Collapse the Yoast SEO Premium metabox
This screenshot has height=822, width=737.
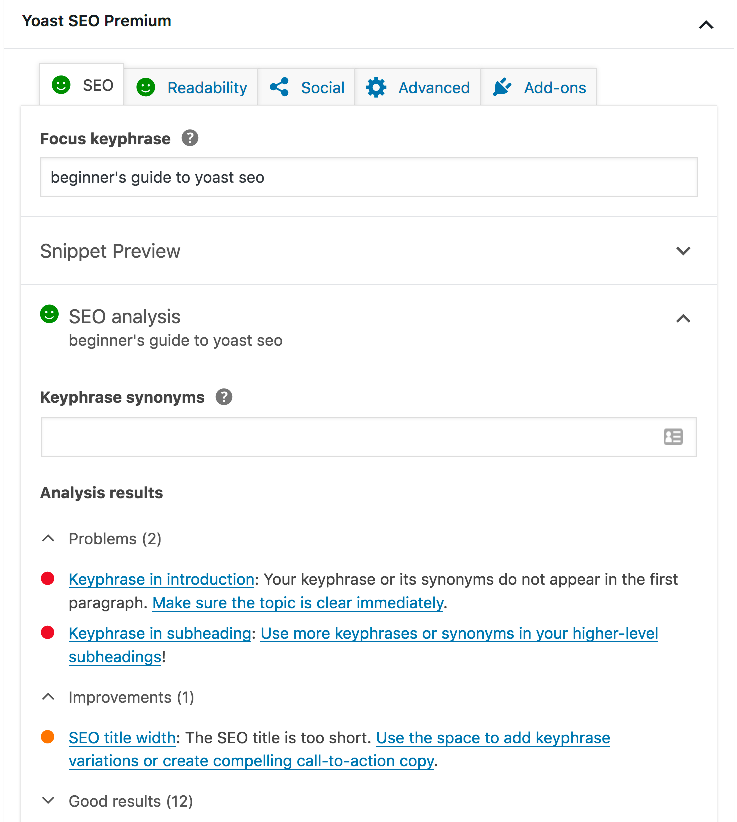(x=706, y=24)
